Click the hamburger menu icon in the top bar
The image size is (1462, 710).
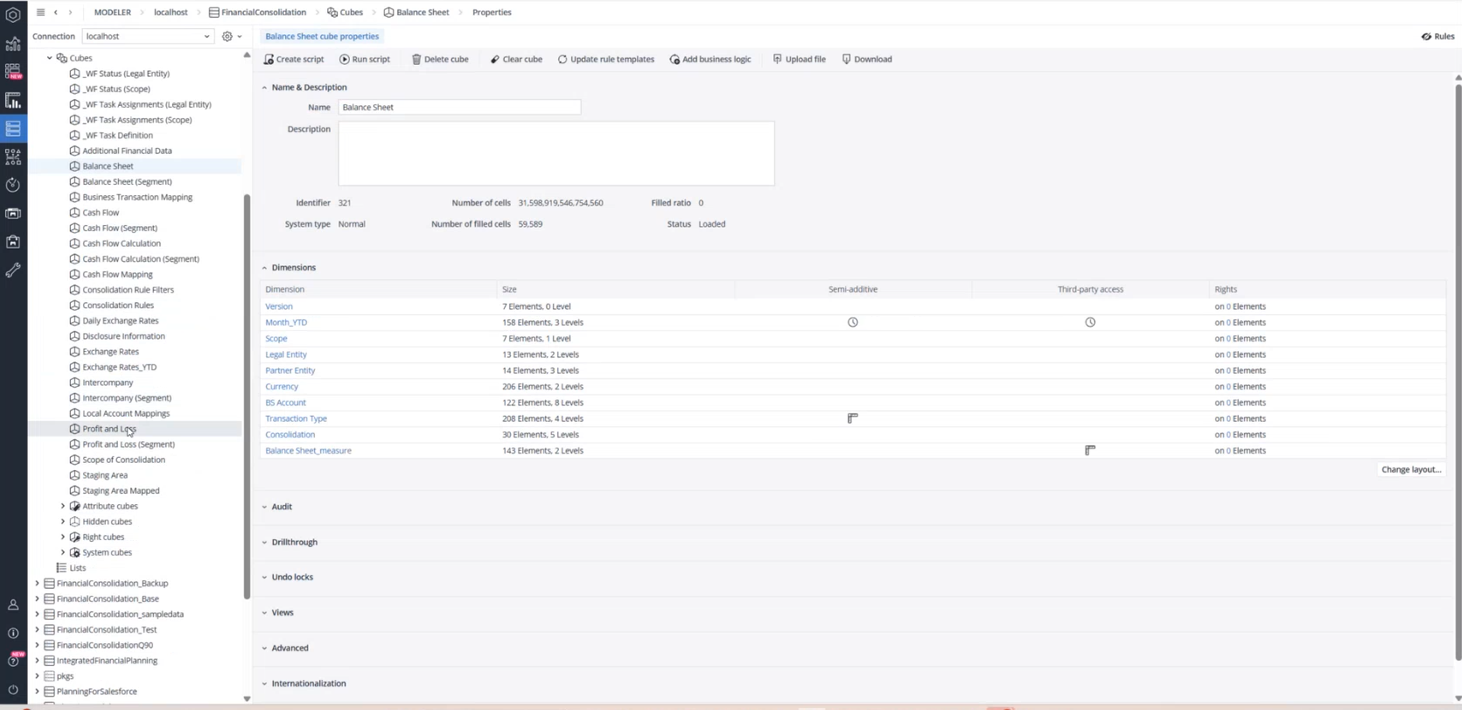pyautogui.click(x=40, y=12)
